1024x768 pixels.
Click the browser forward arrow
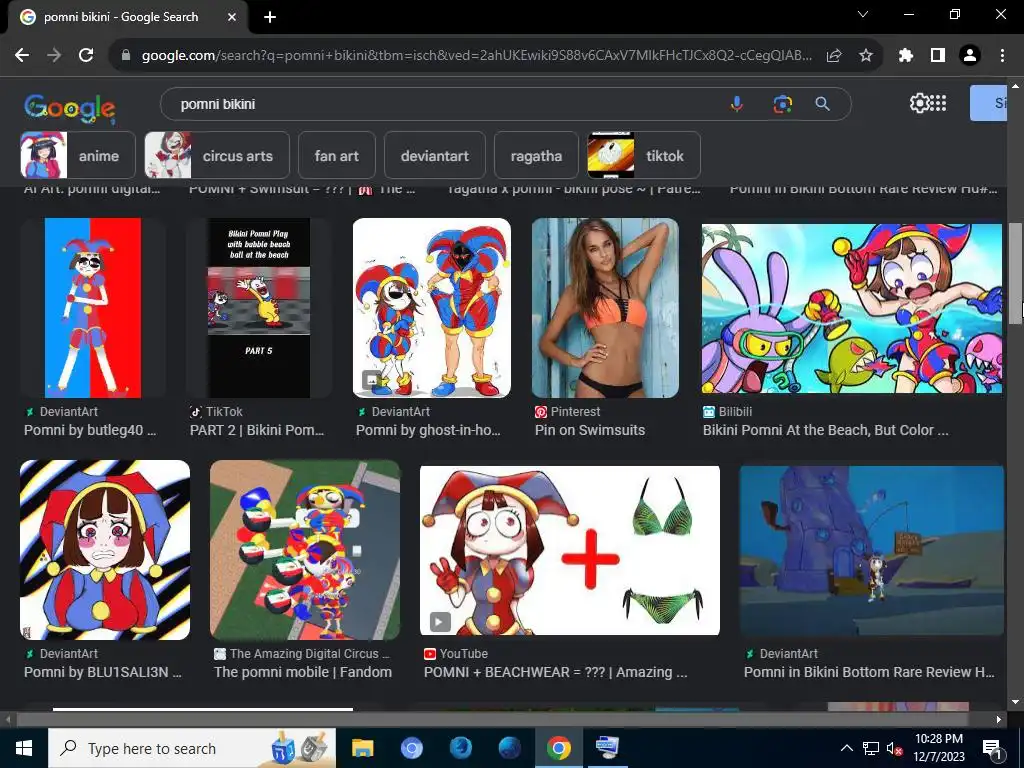click(54, 56)
